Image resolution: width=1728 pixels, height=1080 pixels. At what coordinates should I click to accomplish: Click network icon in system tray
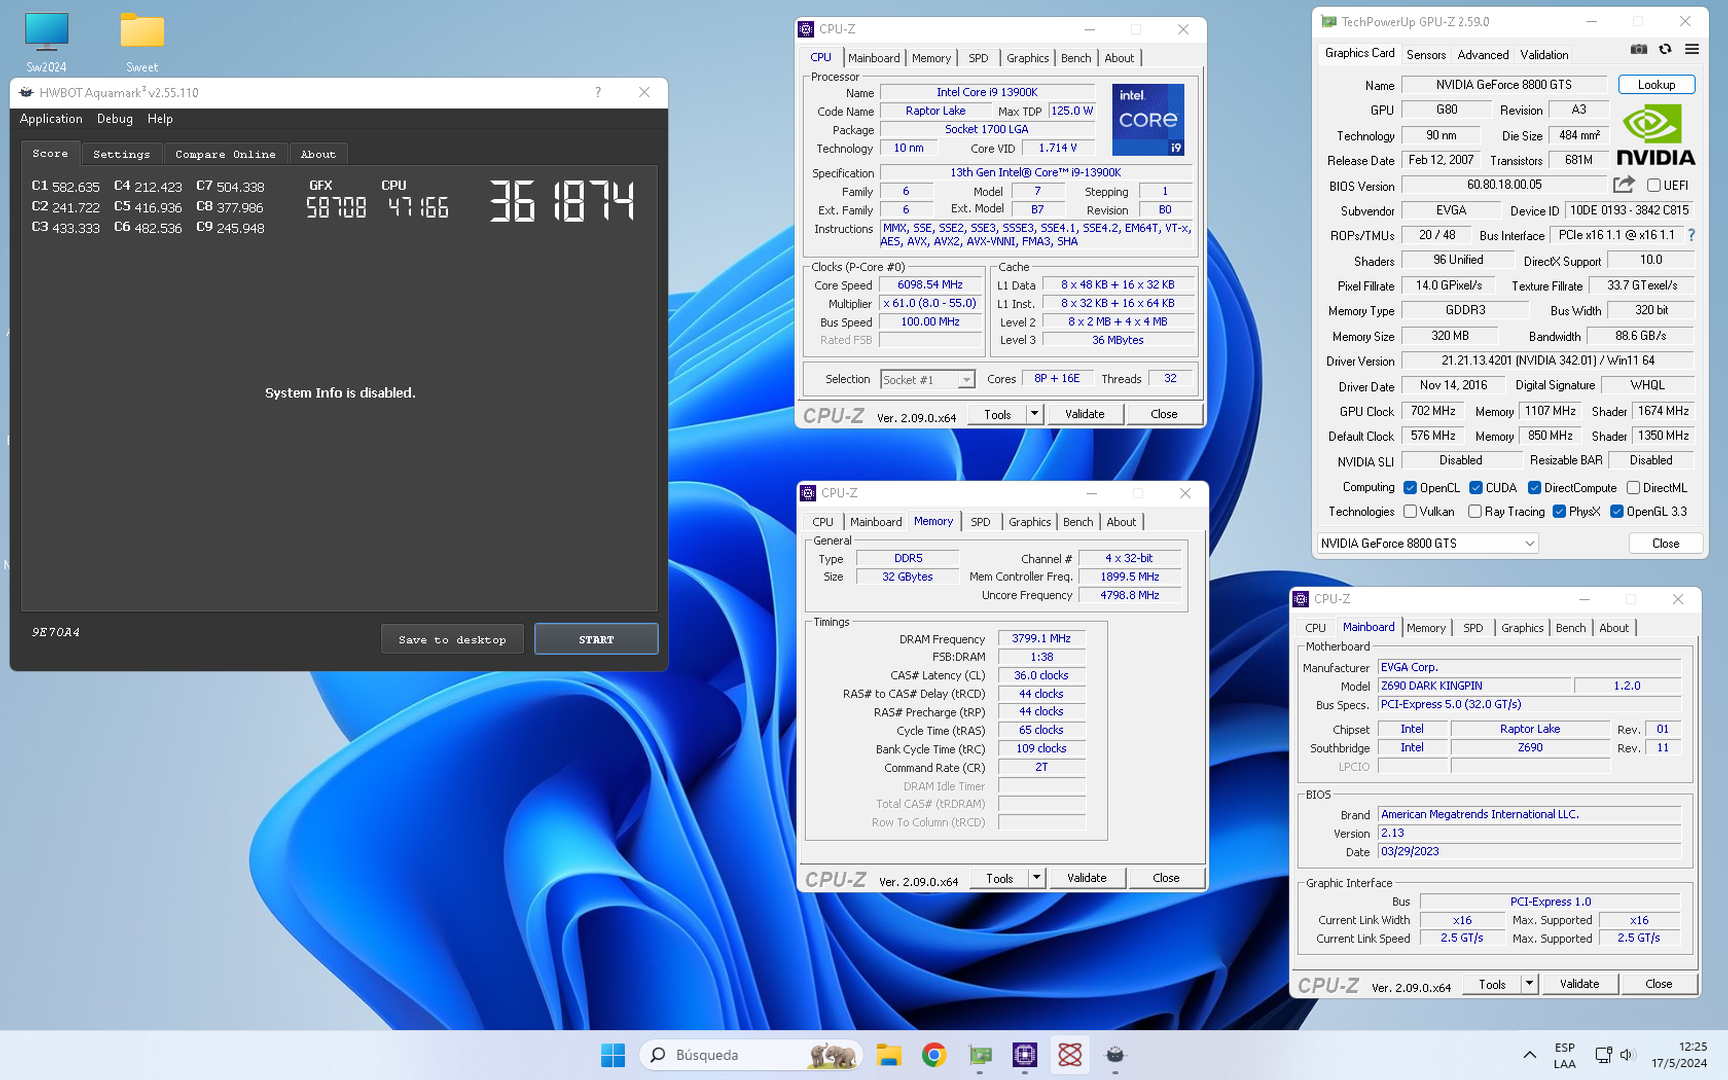click(x=1603, y=1055)
